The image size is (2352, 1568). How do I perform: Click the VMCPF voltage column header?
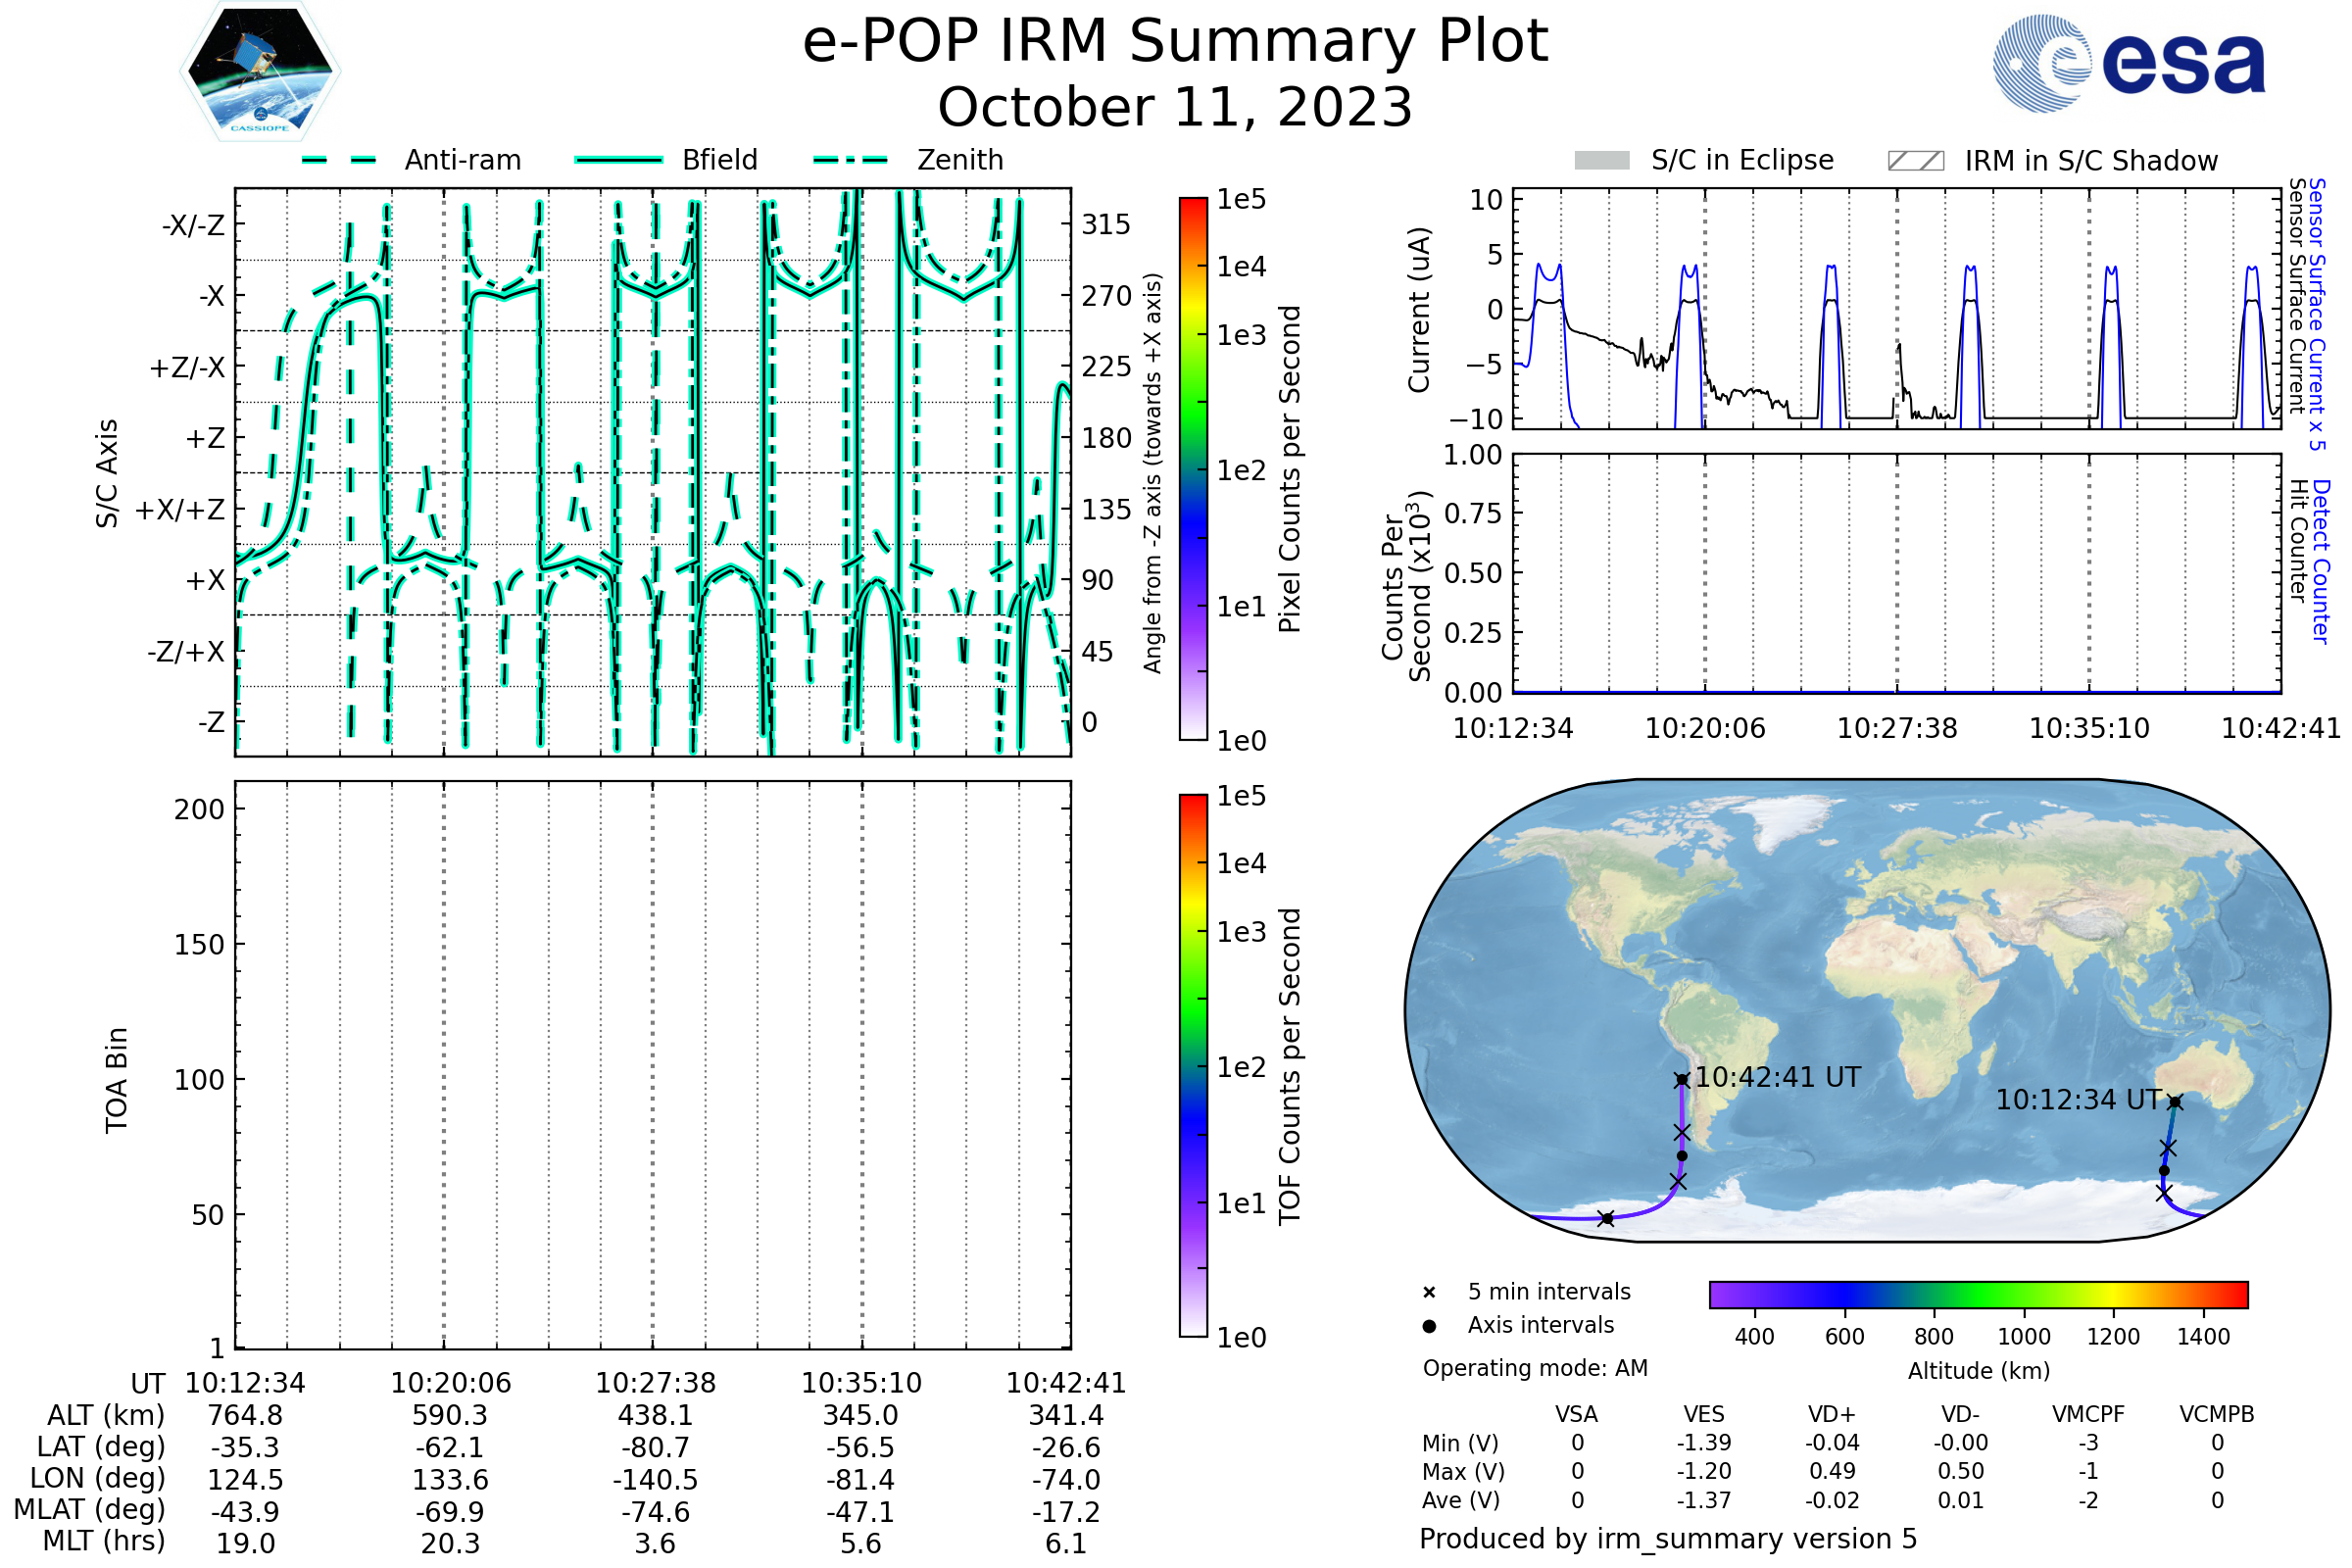coord(2088,1415)
